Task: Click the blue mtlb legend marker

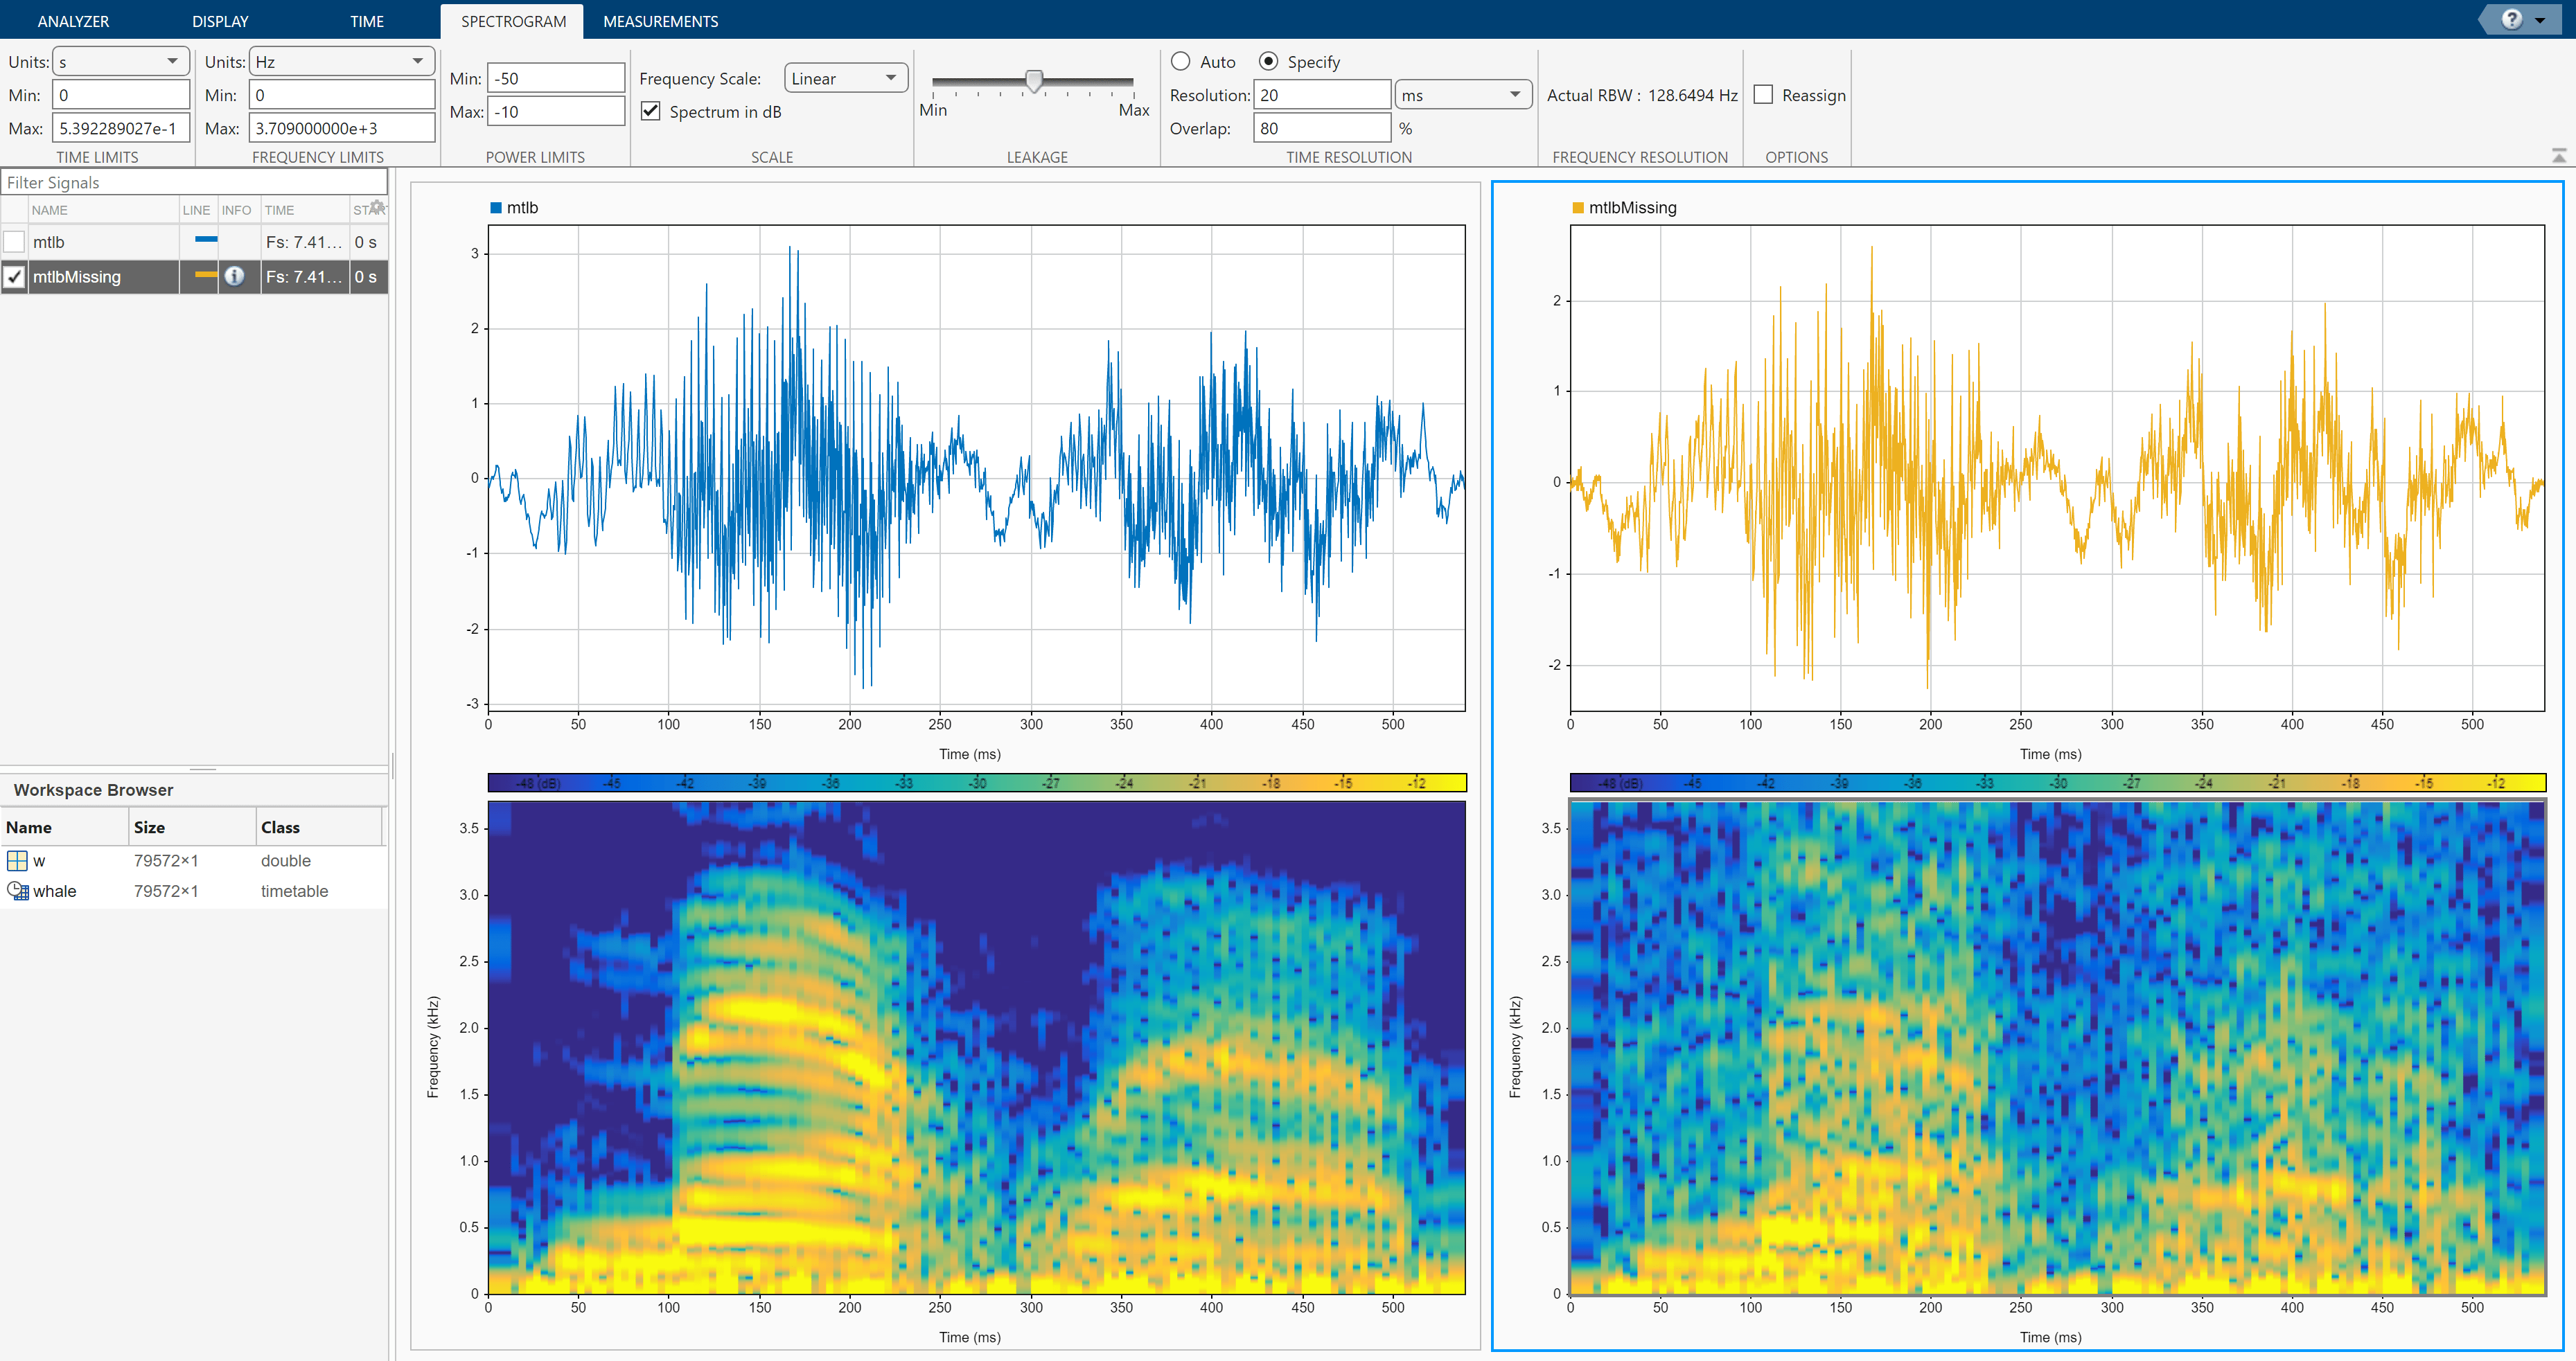Action: (x=496, y=208)
